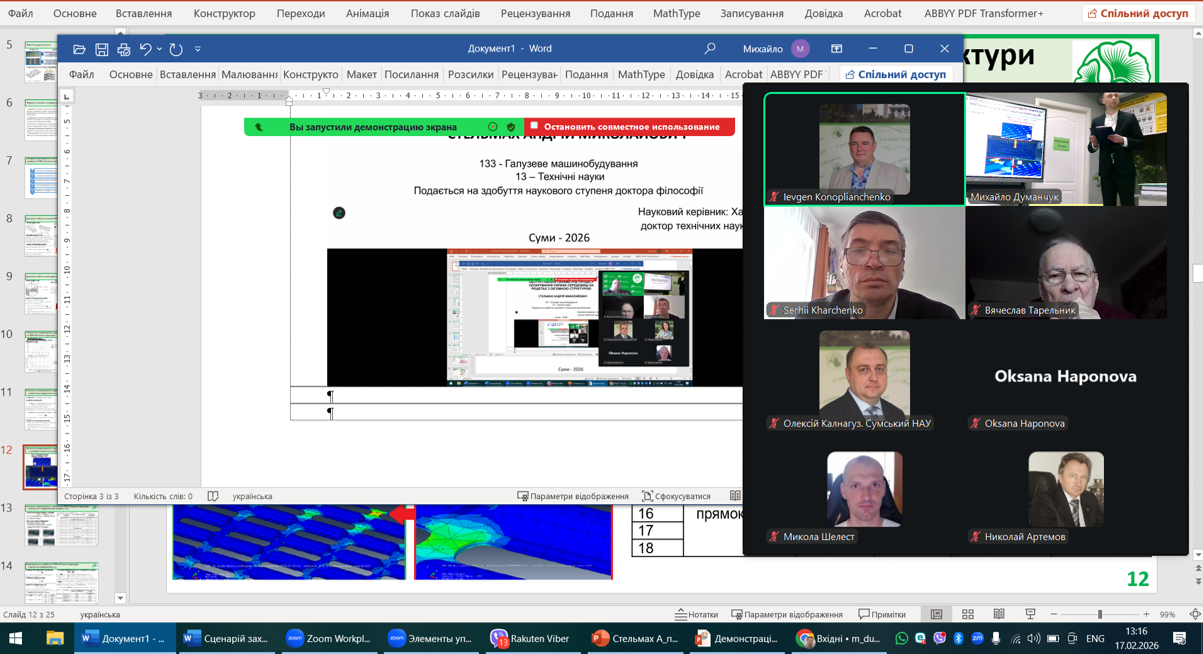Open the Посилання tab in Word
The image size is (1203, 654).
point(411,74)
